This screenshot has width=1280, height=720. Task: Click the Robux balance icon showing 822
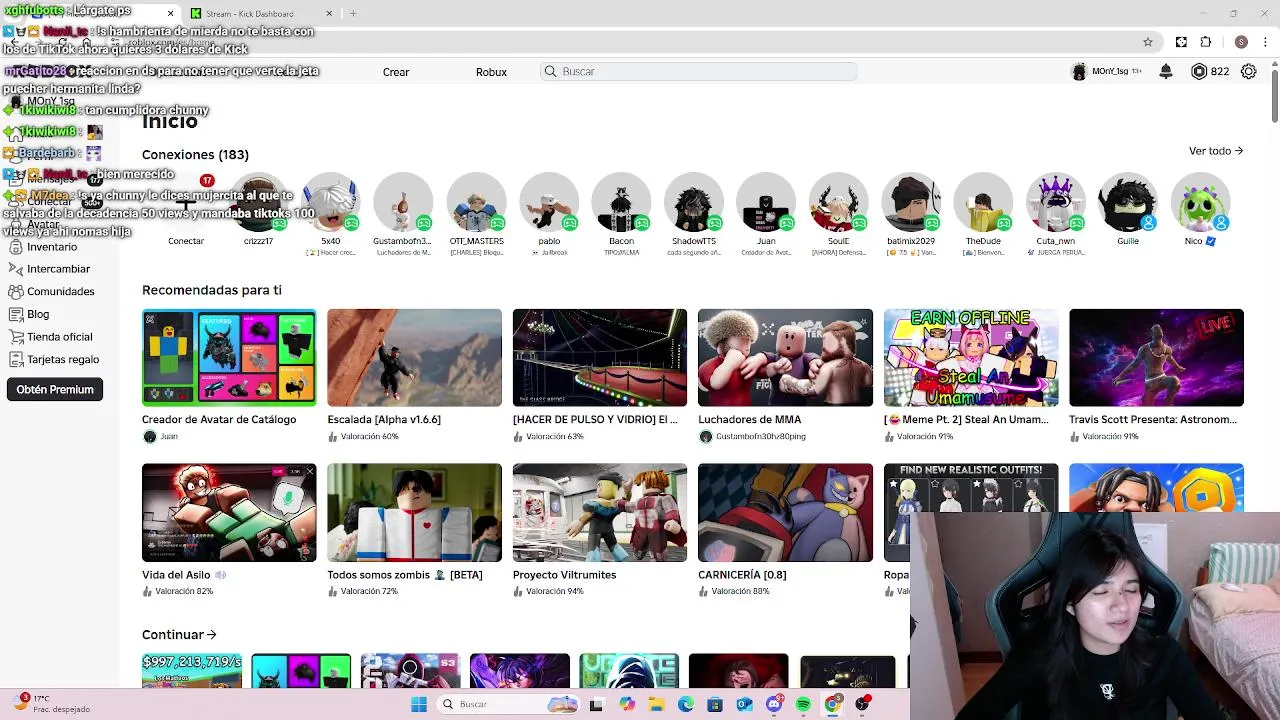[1199, 71]
